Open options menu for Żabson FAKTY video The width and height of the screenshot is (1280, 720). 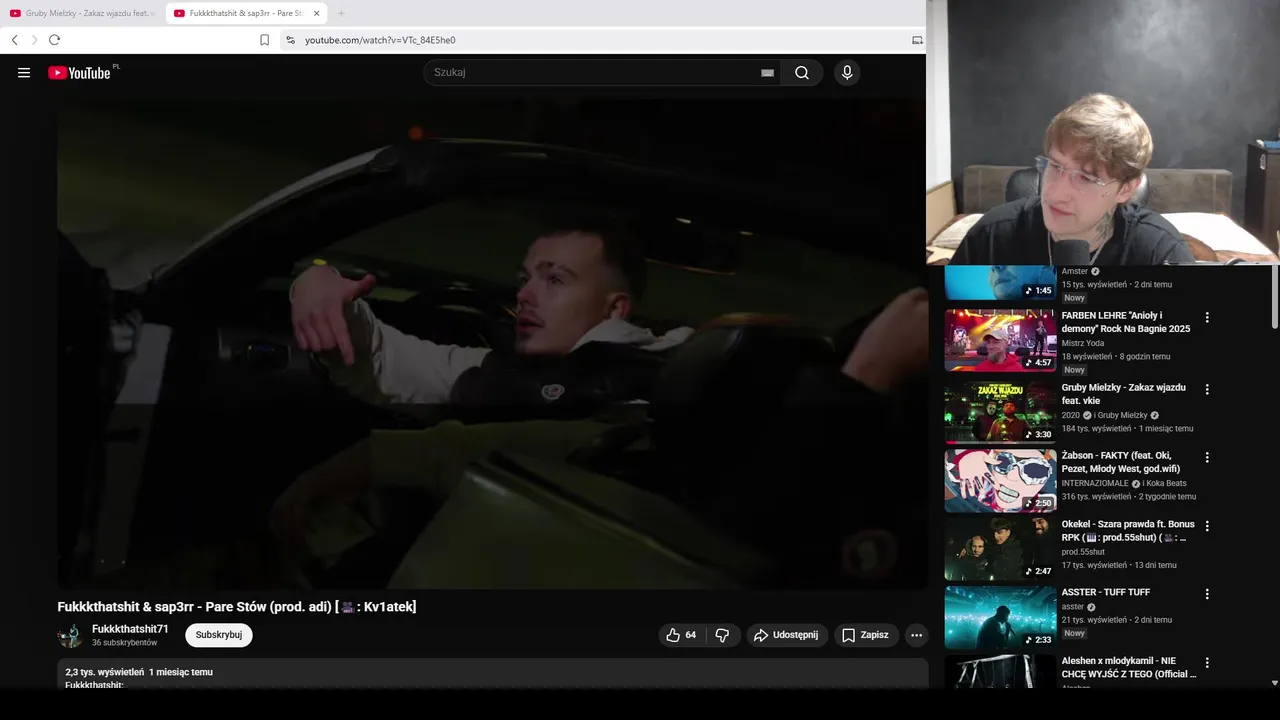[1207, 457]
